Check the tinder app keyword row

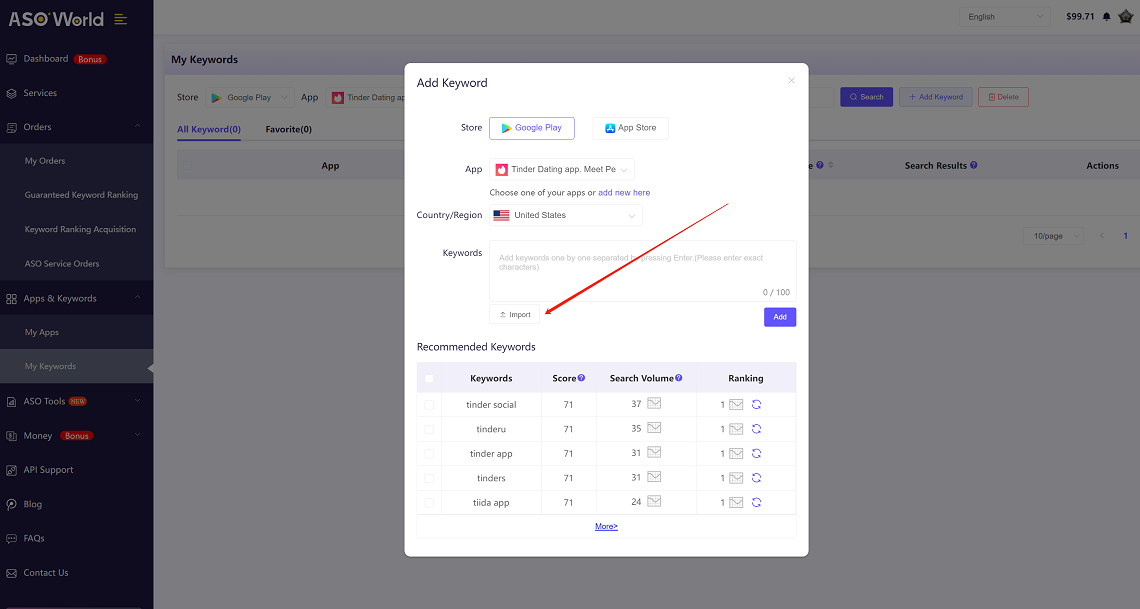[429, 453]
